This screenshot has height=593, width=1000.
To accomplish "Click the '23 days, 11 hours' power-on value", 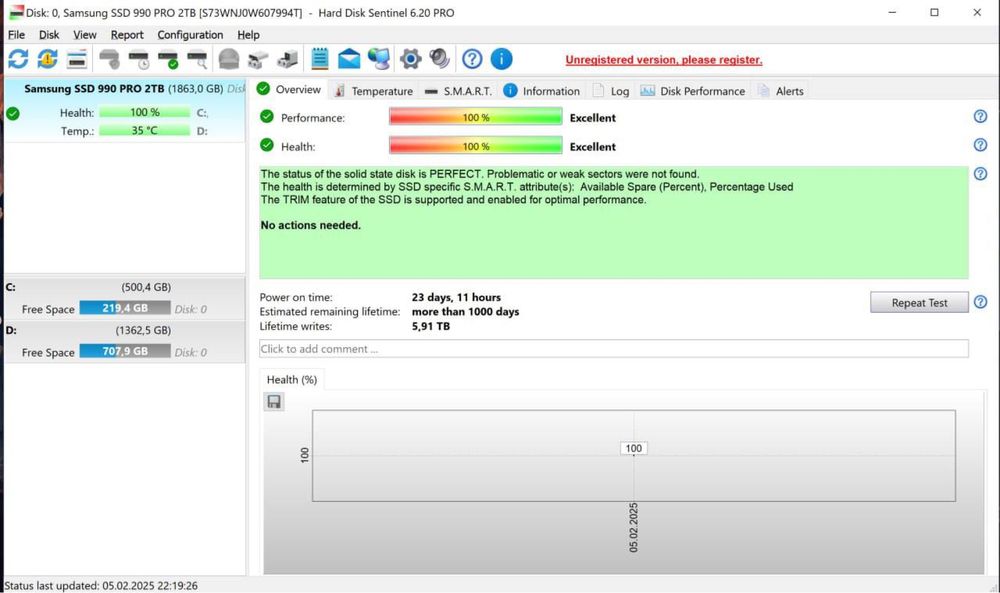I will click(x=456, y=297).
